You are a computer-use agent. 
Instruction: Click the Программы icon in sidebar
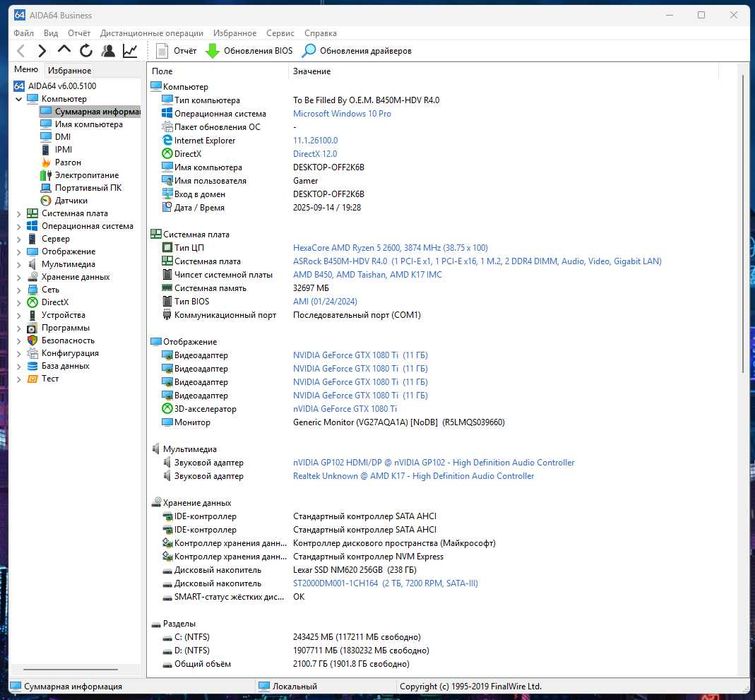pyautogui.click(x=32, y=328)
